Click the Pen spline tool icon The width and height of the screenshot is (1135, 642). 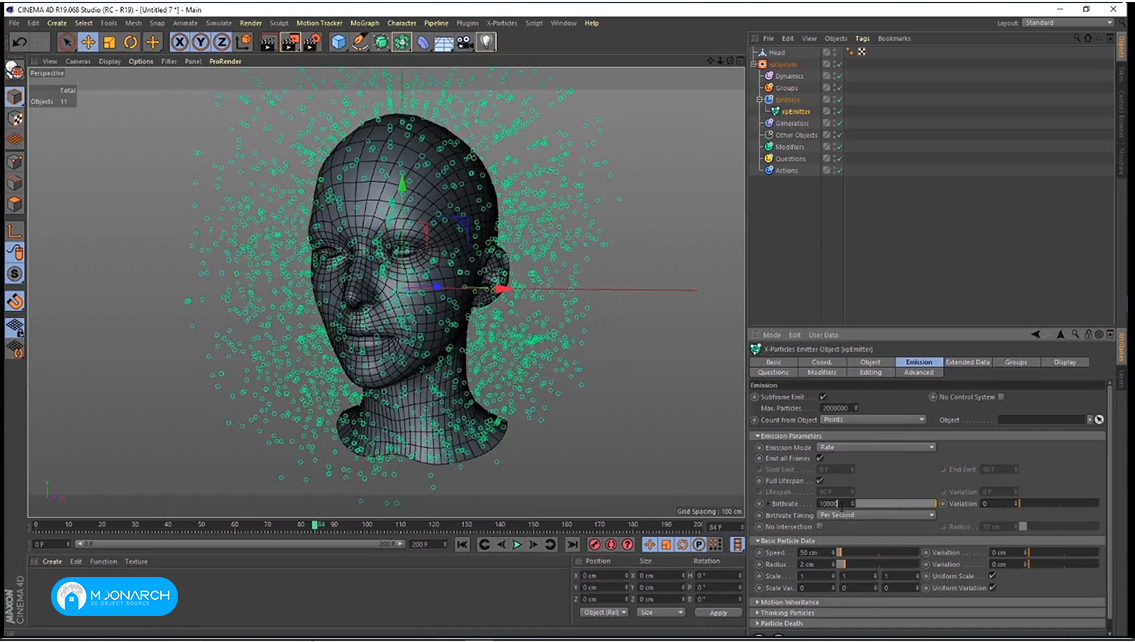coord(360,42)
